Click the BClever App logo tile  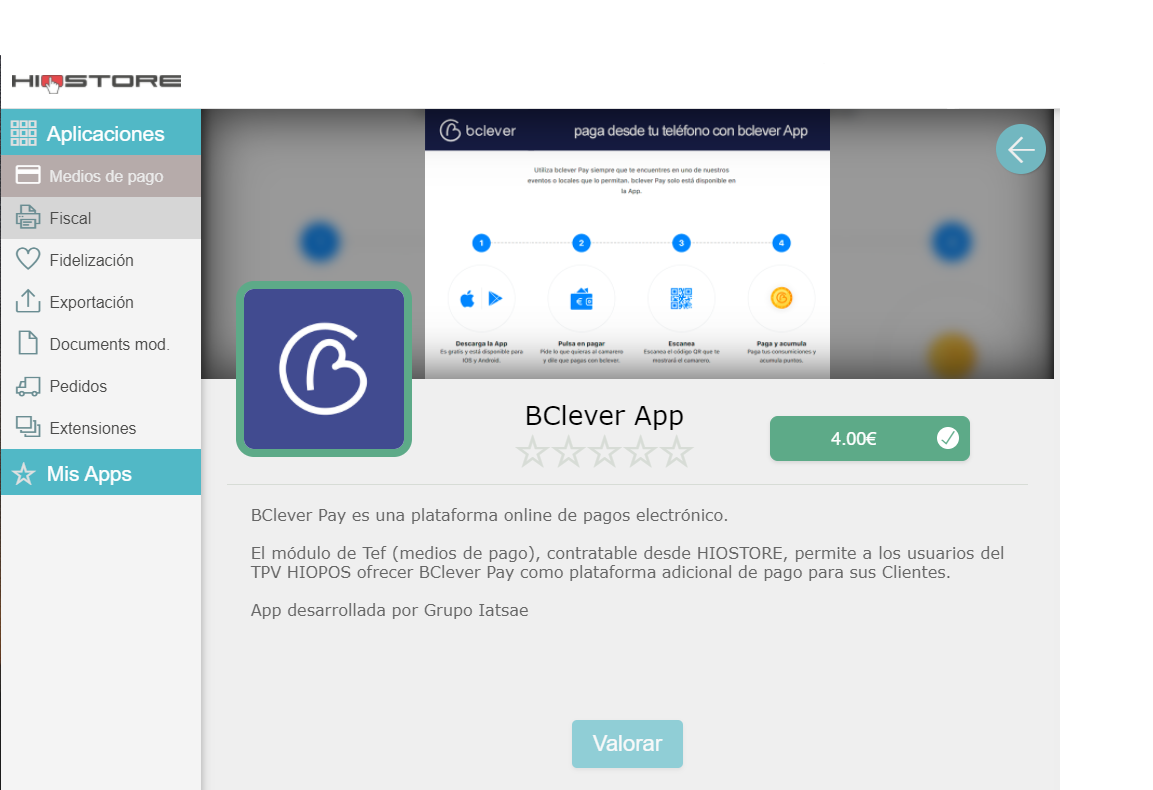click(x=324, y=369)
